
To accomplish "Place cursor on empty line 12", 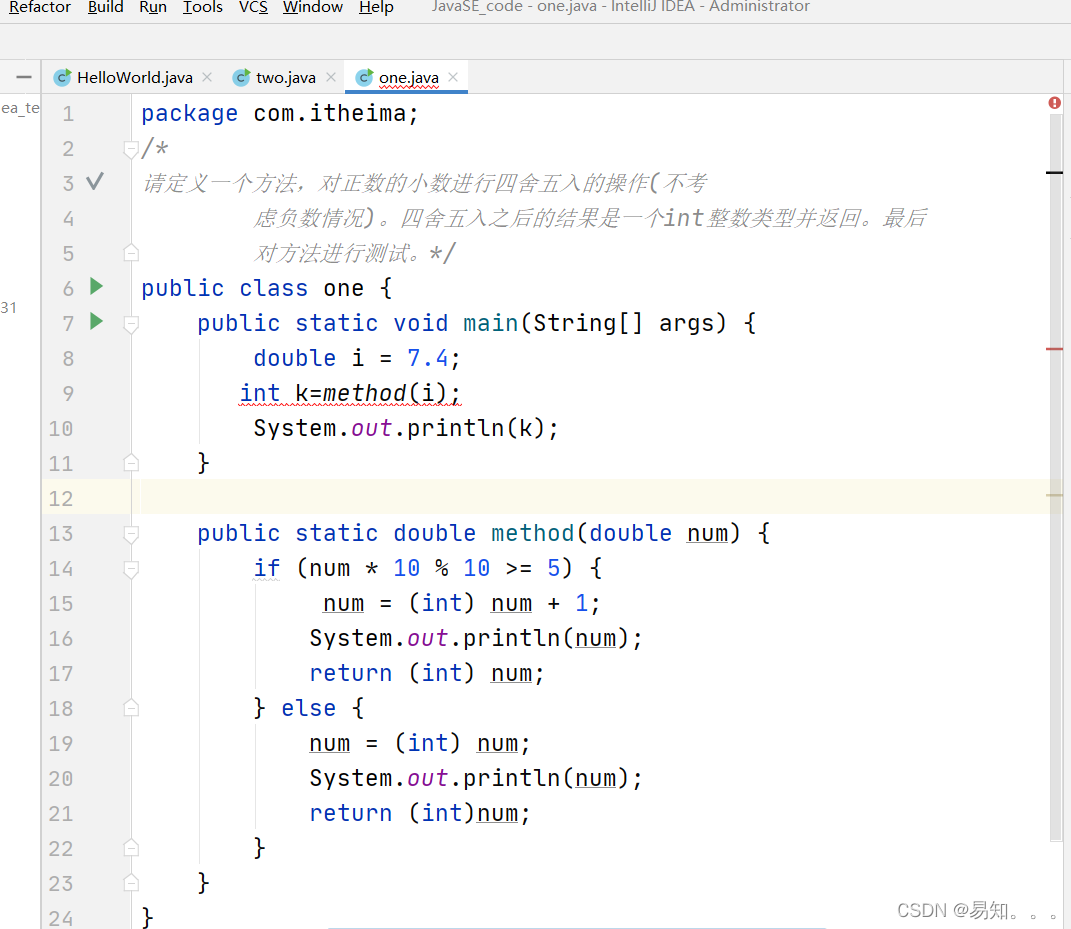I will [594, 498].
